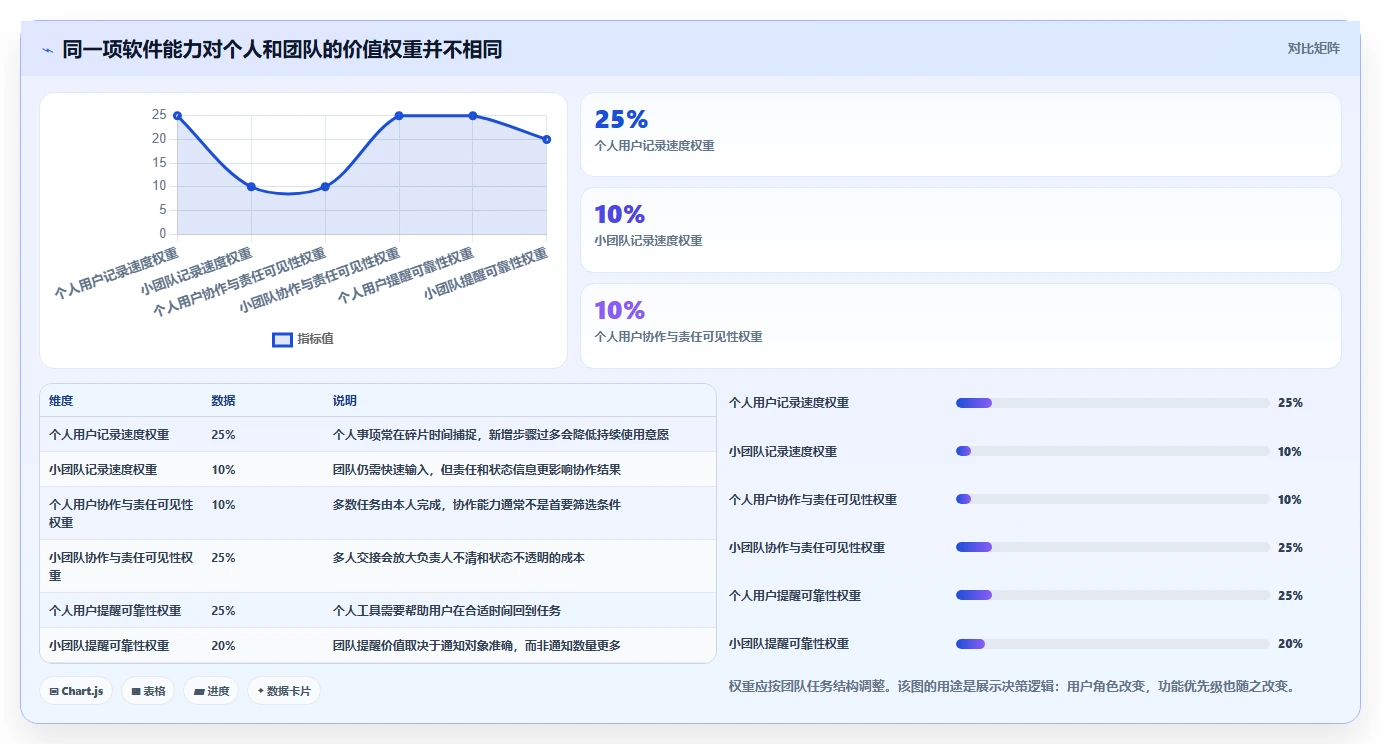Click description 多数任务由本人完成，协作能力通常不是首要筛选条件
The image size is (1381, 744).
pos(477,505)
